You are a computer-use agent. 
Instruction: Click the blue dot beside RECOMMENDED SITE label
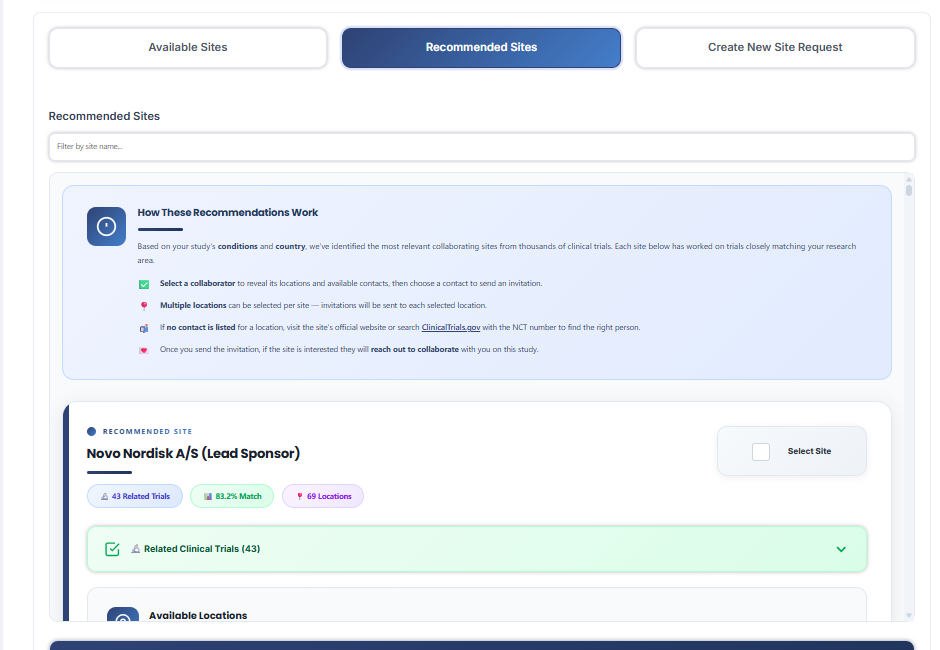(x=91, y=431)
